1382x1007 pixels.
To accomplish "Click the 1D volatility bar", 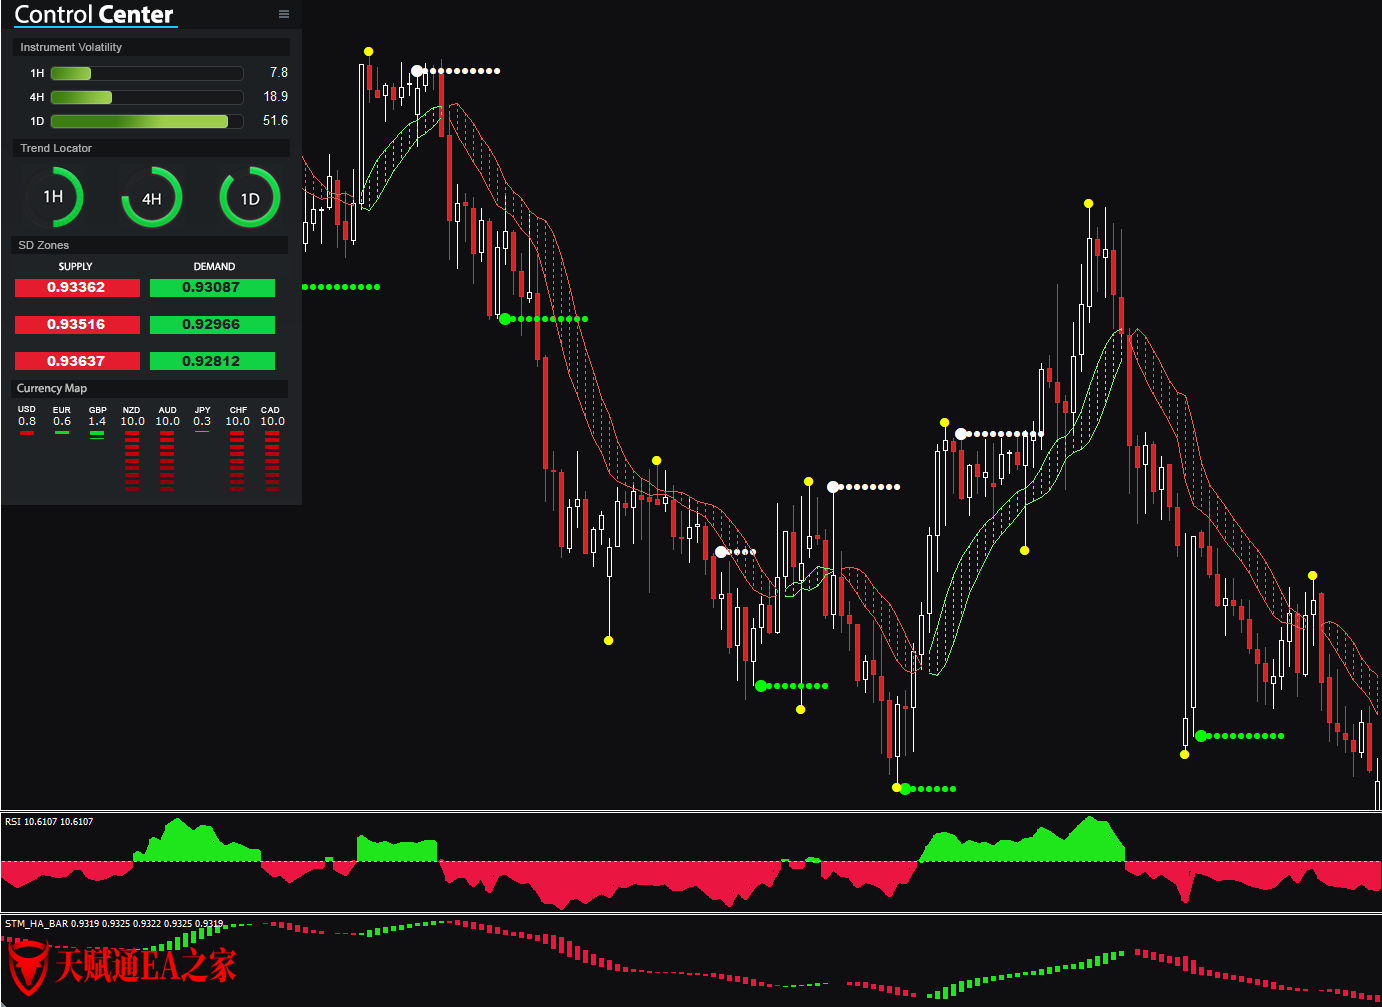I will click(147, 121).
